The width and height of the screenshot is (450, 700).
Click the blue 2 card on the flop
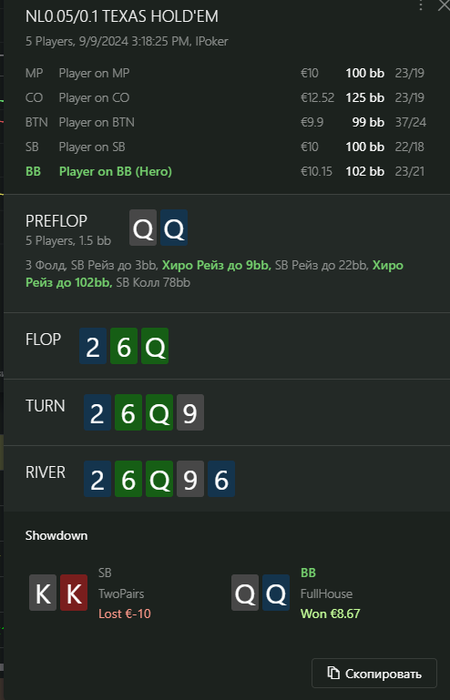point(93,346)
